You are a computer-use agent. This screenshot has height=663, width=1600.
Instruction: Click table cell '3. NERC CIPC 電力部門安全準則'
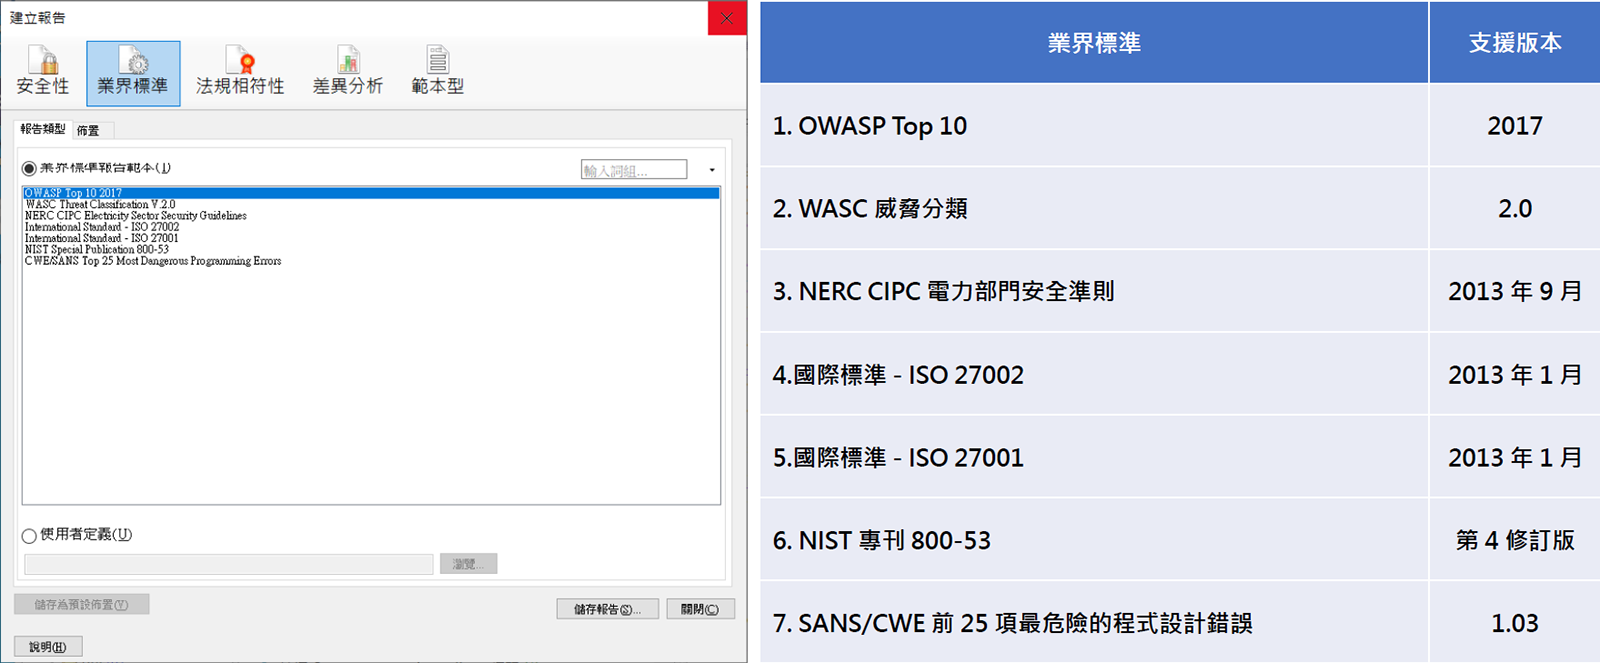[x=1094, y=291]
